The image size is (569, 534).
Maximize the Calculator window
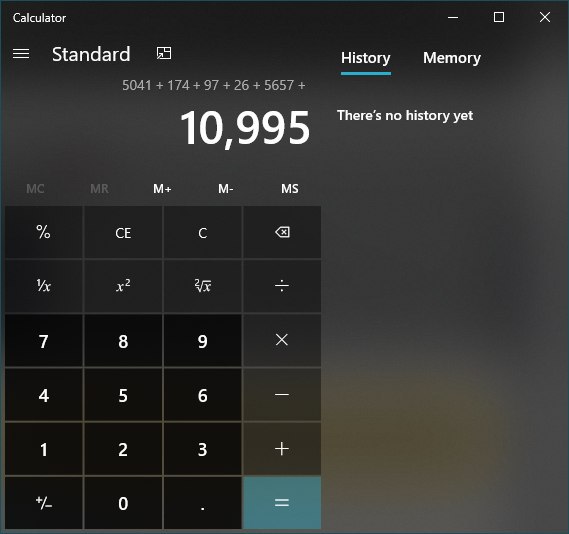click(499, 17)
